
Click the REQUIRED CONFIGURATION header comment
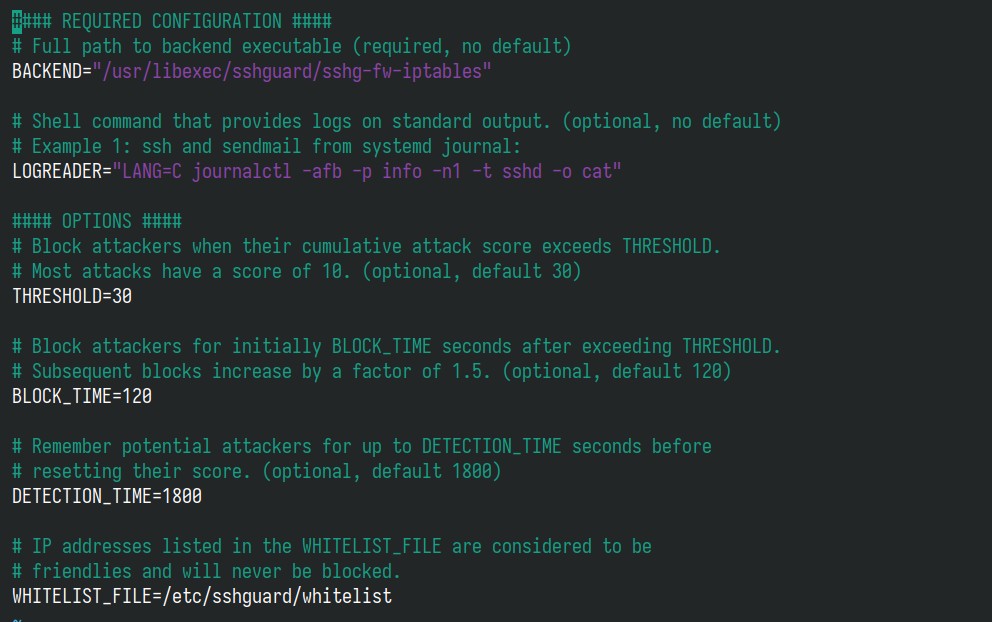(x=172, y=21)
